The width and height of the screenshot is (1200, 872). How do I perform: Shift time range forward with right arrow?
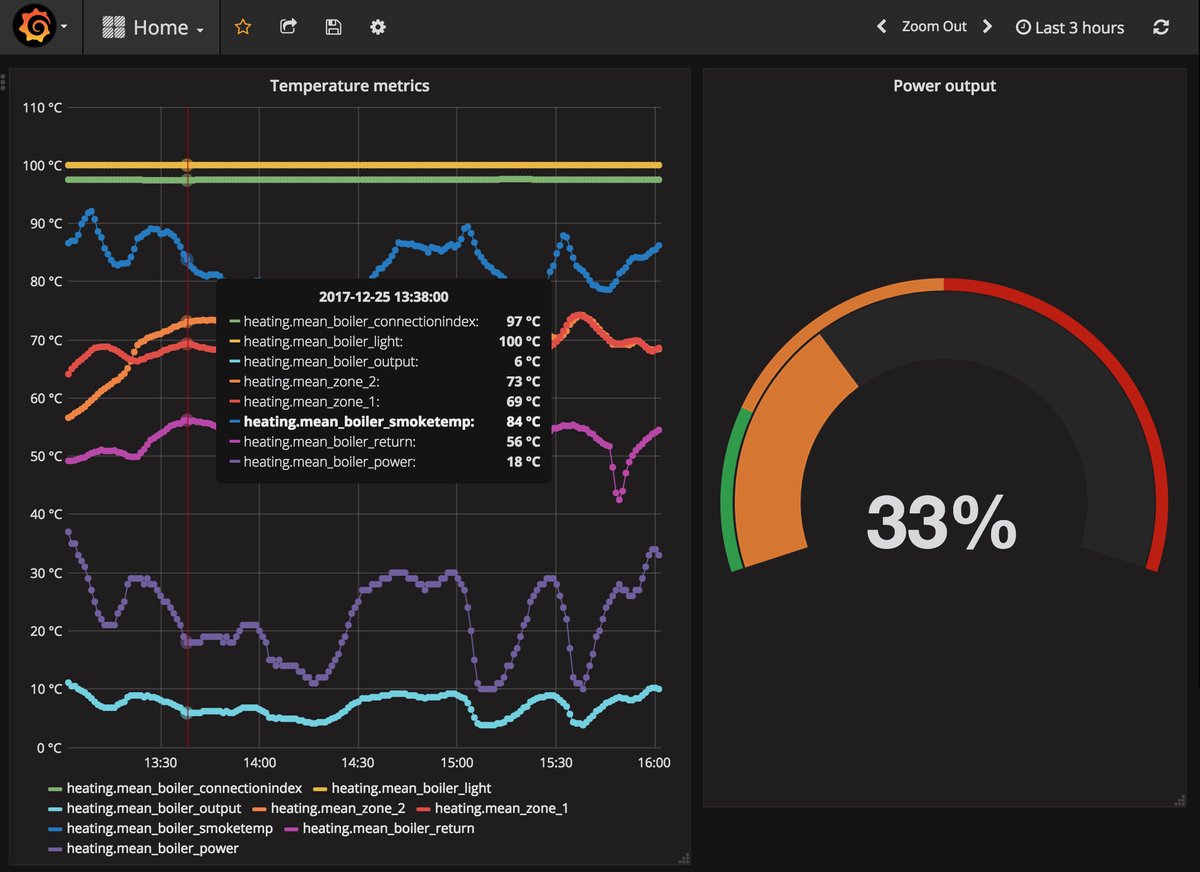coord(987,27)
